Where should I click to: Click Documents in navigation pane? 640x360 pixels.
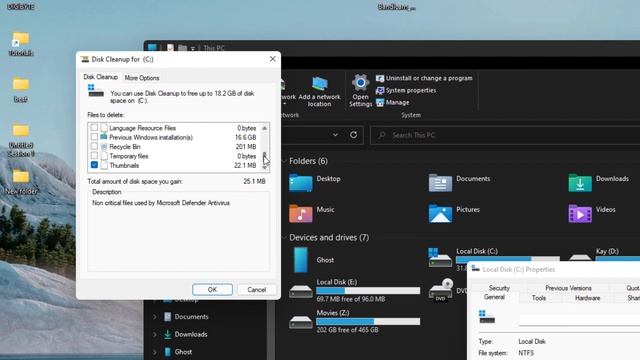[191, 317]
